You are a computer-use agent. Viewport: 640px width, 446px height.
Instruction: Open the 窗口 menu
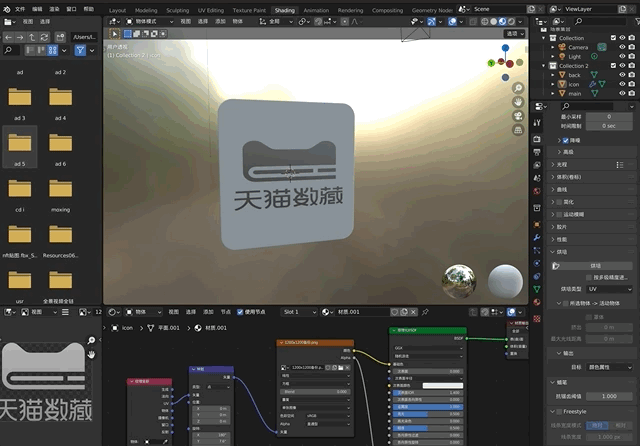pos(71,9)
